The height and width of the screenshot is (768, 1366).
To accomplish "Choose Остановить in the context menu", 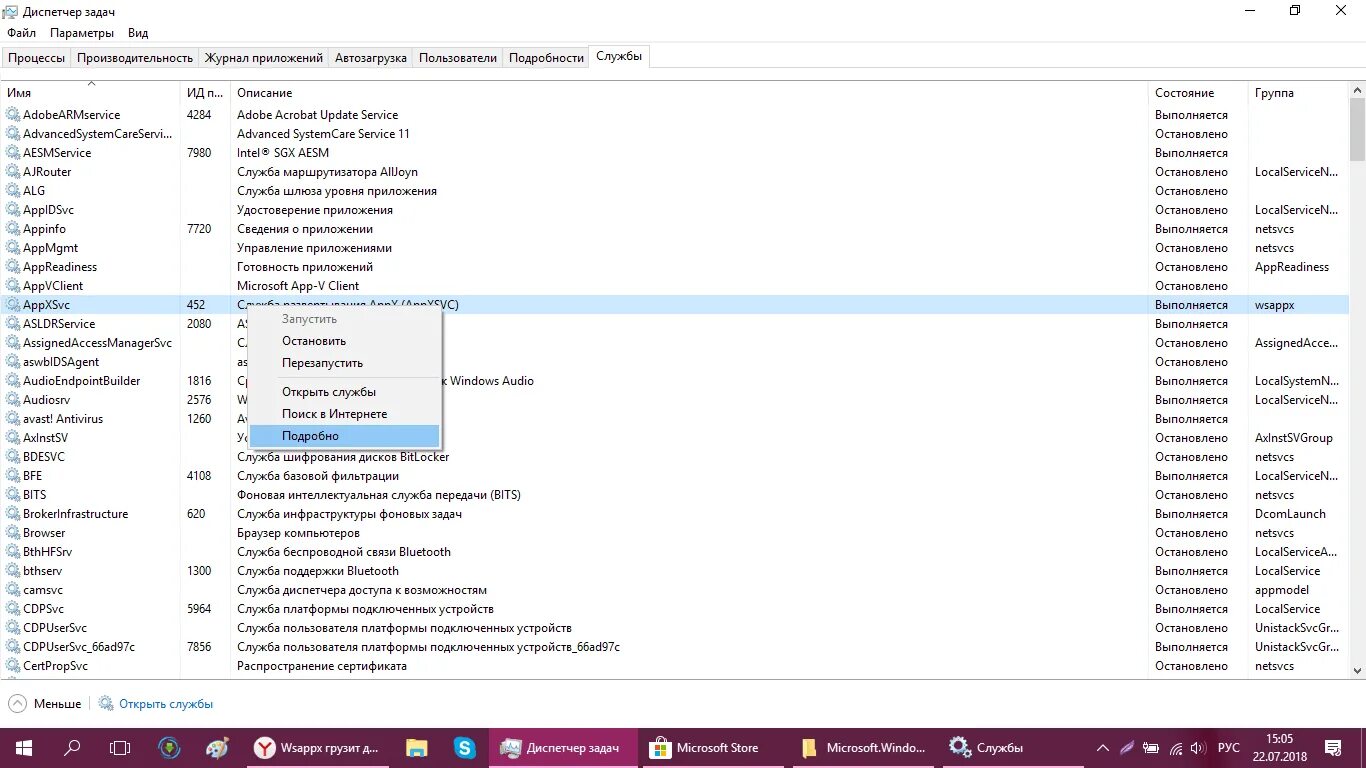I will pyautogui.click(x=344, y=341).
